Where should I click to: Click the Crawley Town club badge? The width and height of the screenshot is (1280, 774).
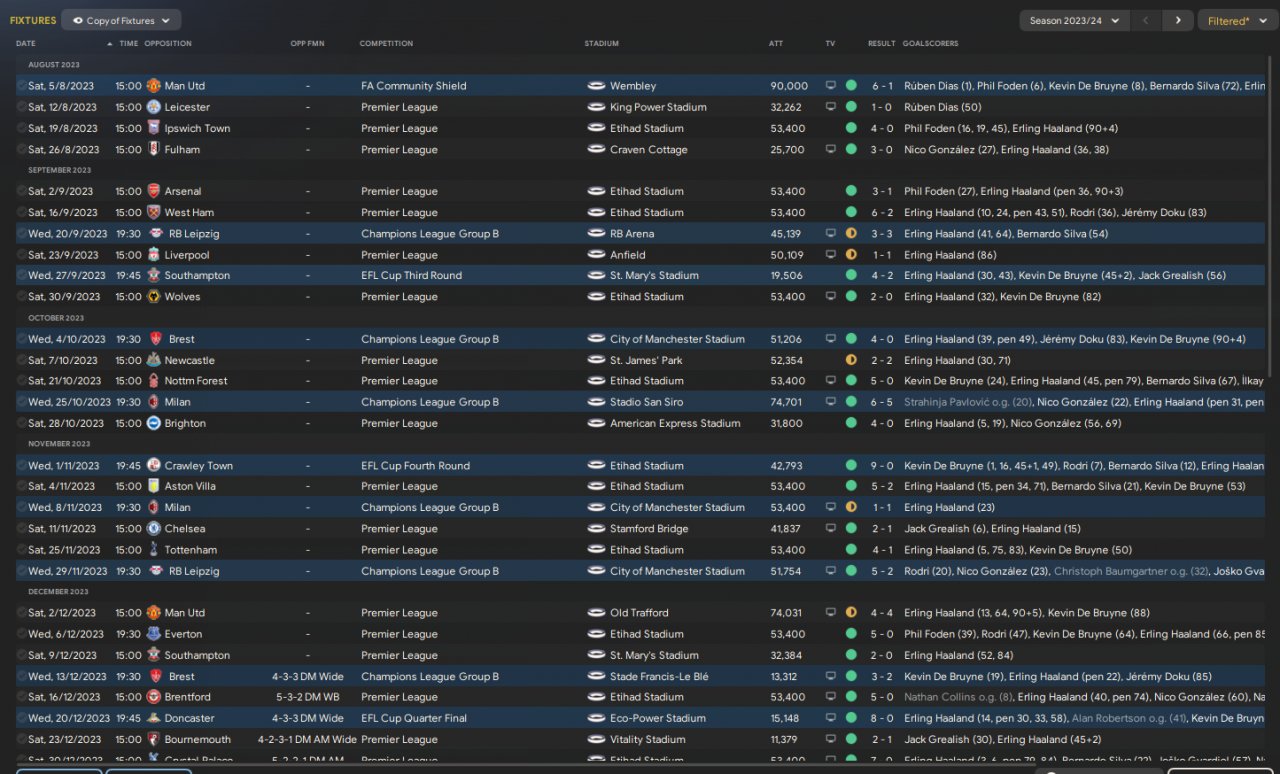pyautogui.click(x=153, y=465)
